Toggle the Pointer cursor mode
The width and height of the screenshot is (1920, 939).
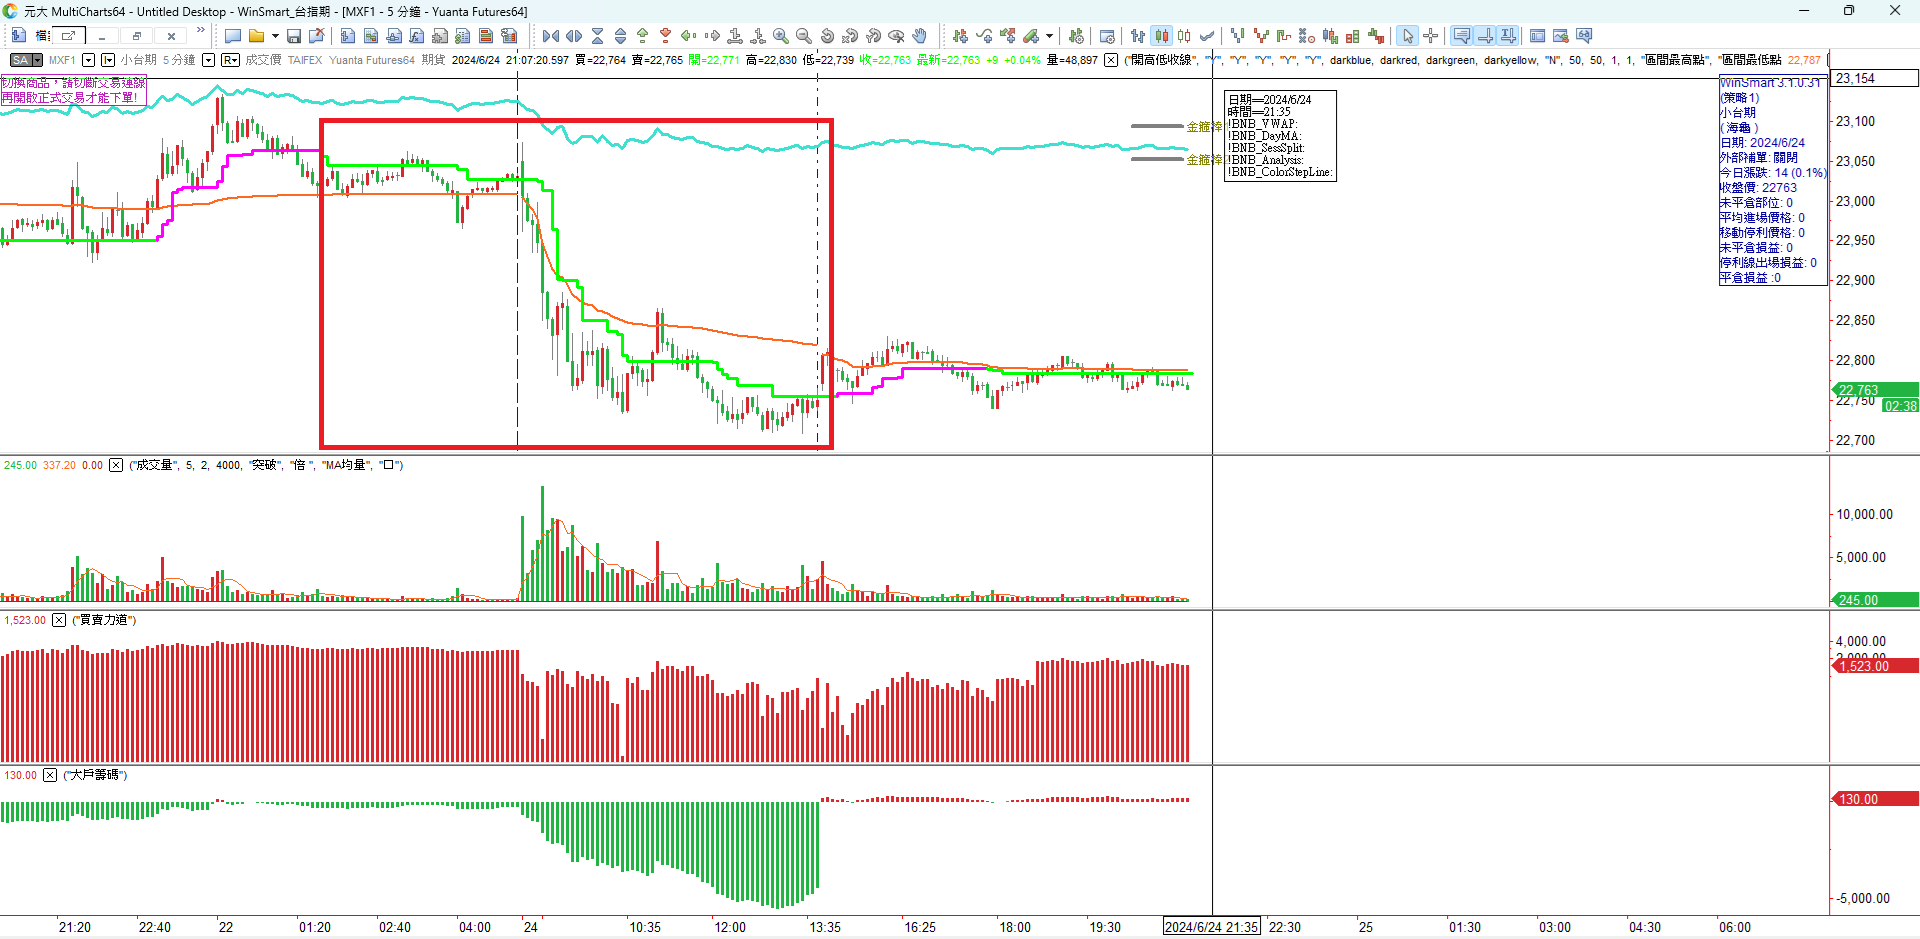(1408, 36)
